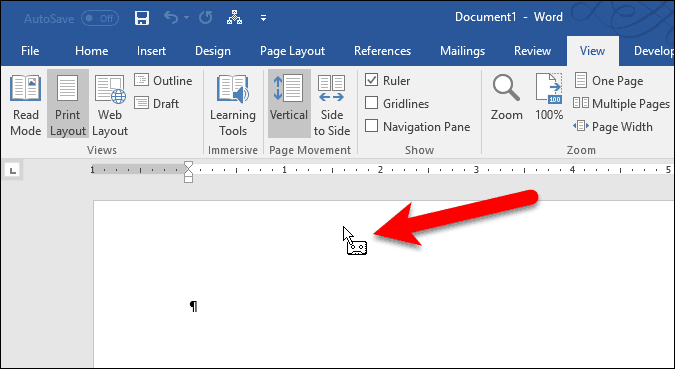Open Learning Tools

click(233, 104)
